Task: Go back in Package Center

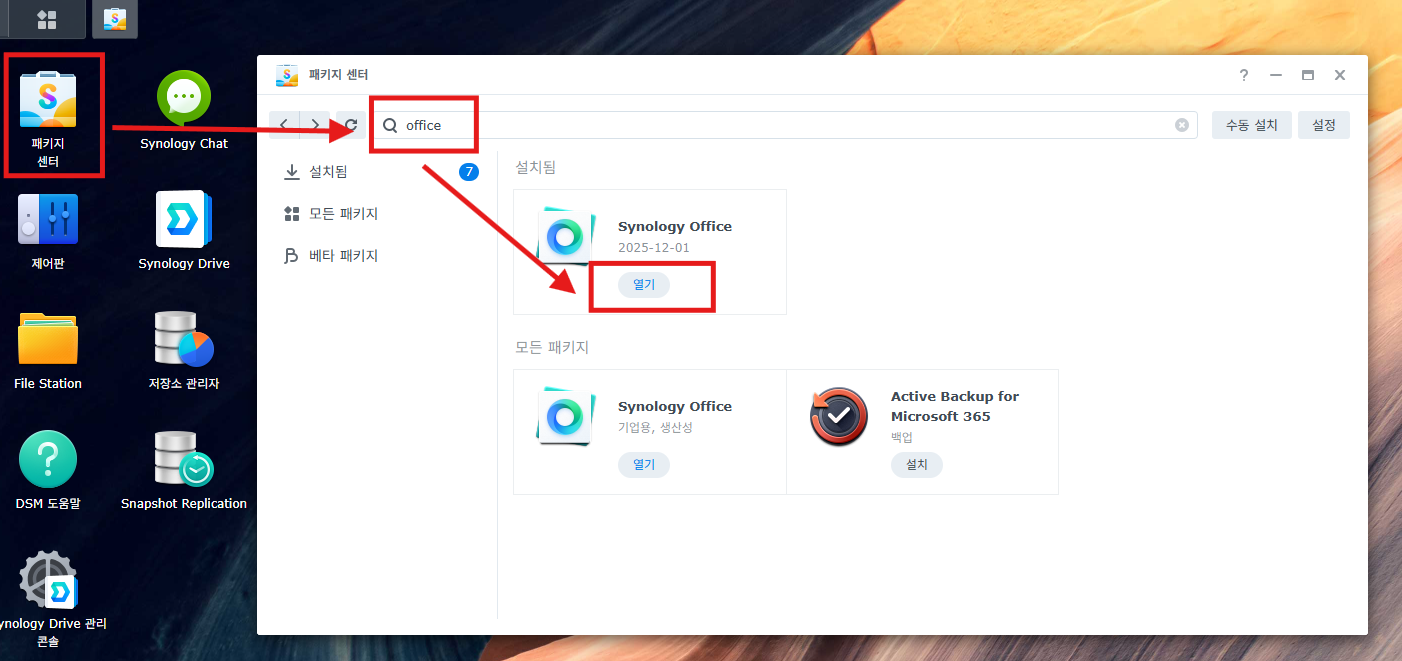Action: point(284,125)
